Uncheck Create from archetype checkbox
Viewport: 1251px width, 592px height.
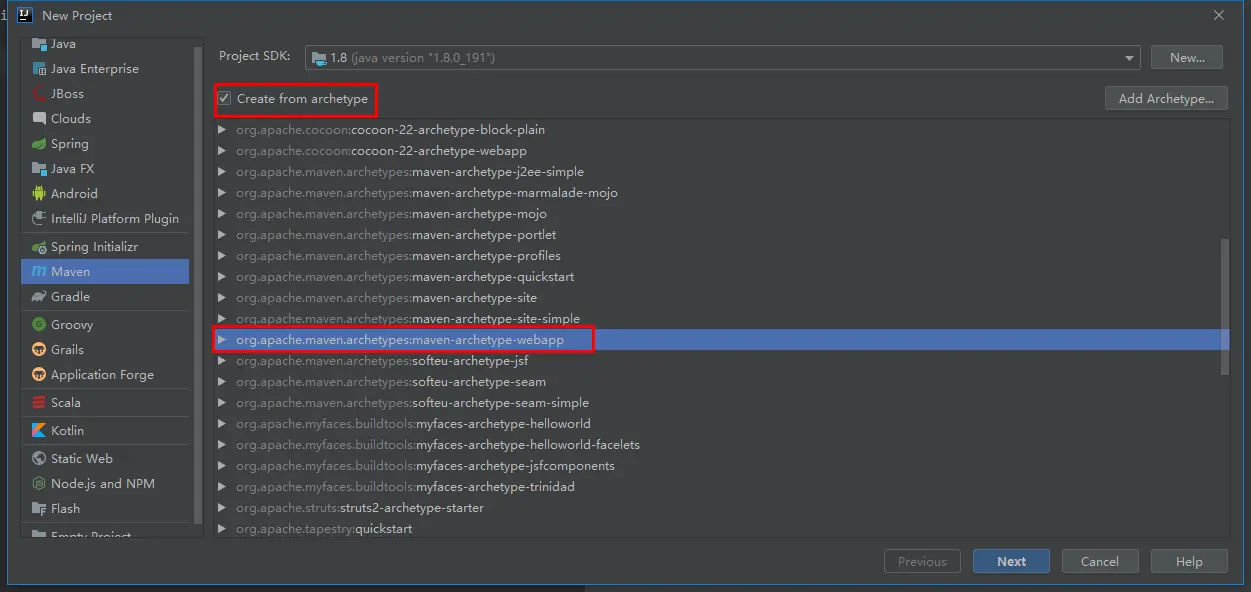click(225, 99)
